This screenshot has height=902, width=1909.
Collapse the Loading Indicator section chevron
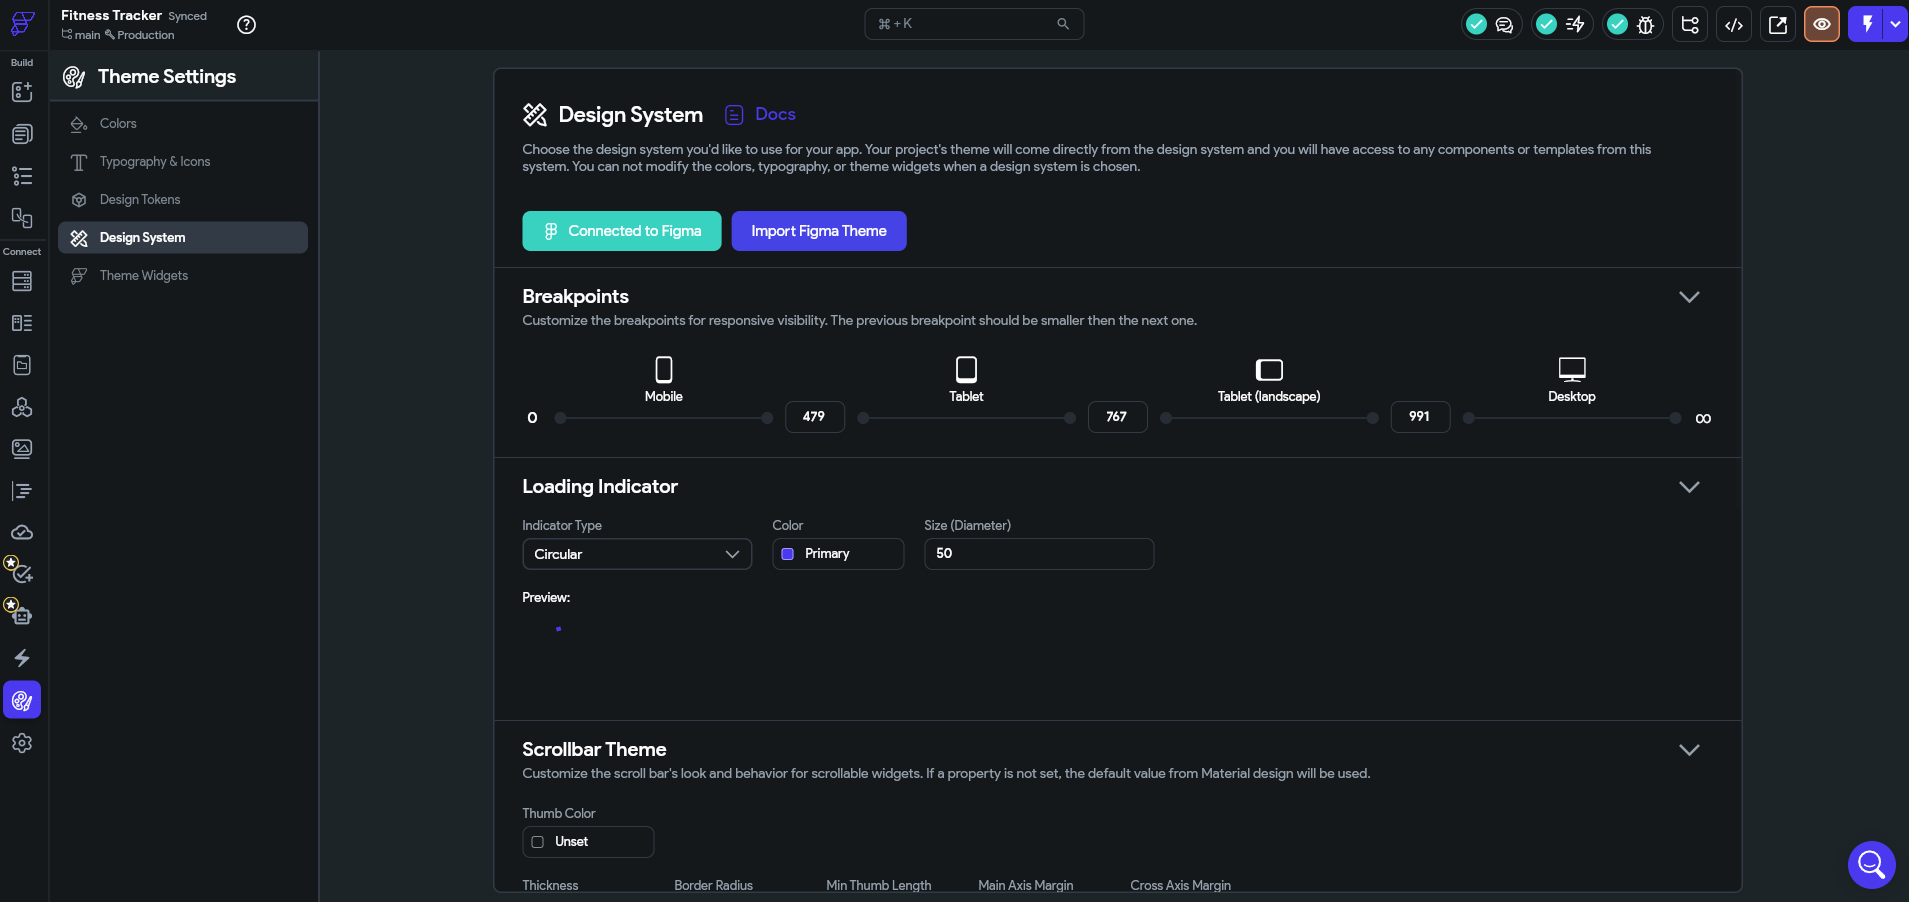point(1689,487)
